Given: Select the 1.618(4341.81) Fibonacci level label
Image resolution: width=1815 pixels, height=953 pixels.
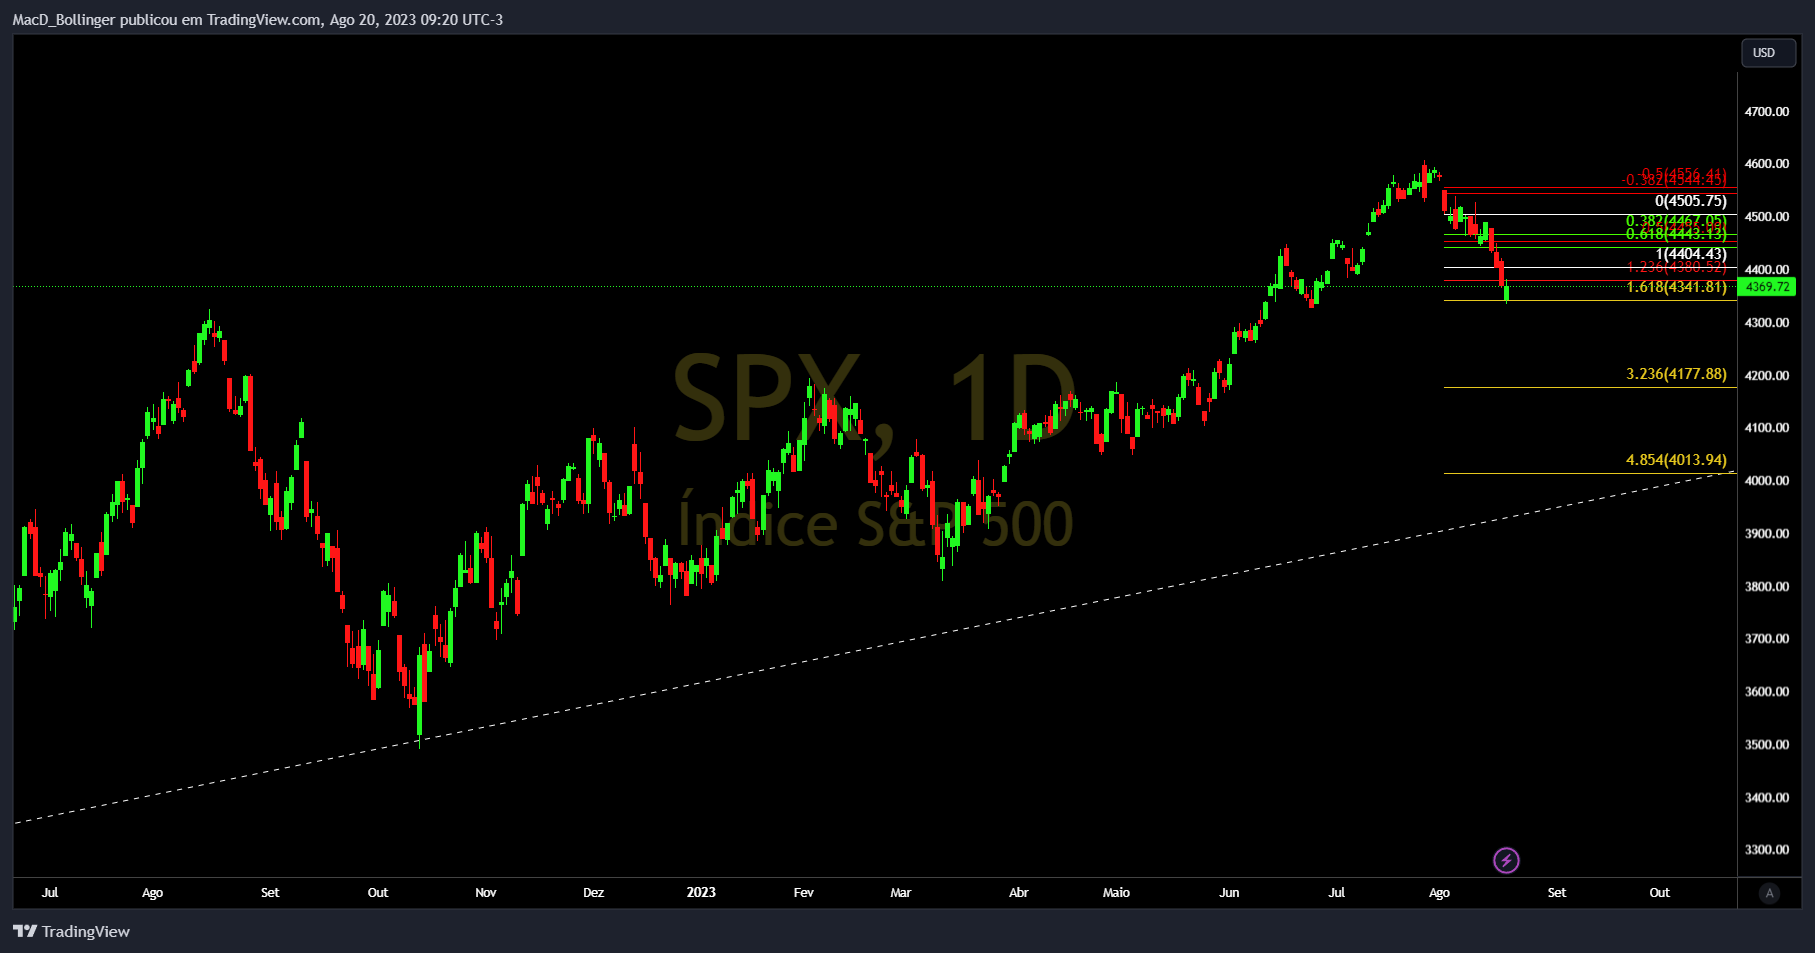Looking at the screenshot, I should click(1677, 287).
